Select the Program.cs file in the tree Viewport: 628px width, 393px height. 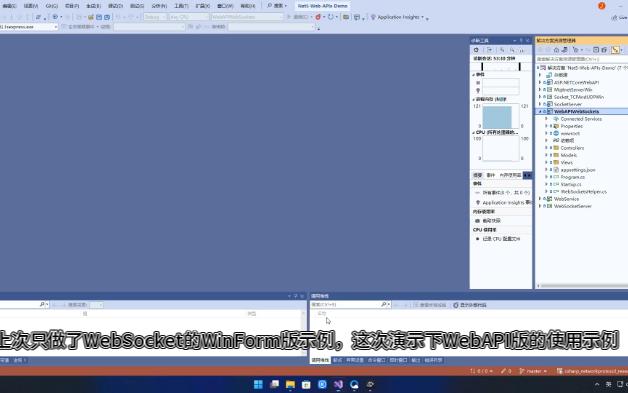click(x=572, y=177)
